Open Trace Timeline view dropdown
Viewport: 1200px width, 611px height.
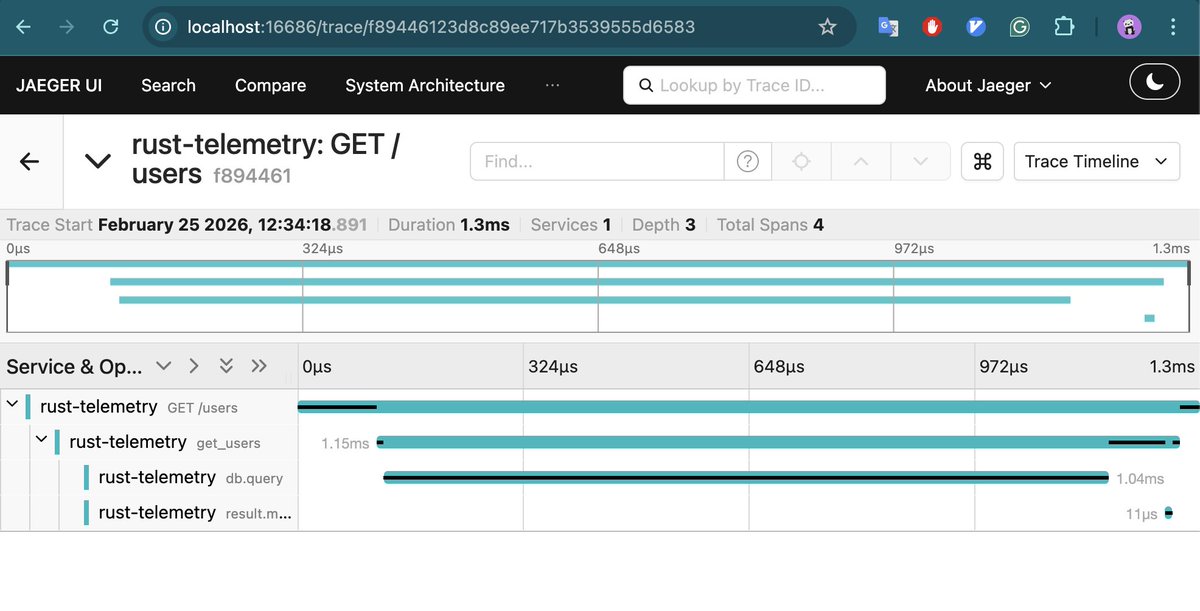click(x=1097, y=161)
